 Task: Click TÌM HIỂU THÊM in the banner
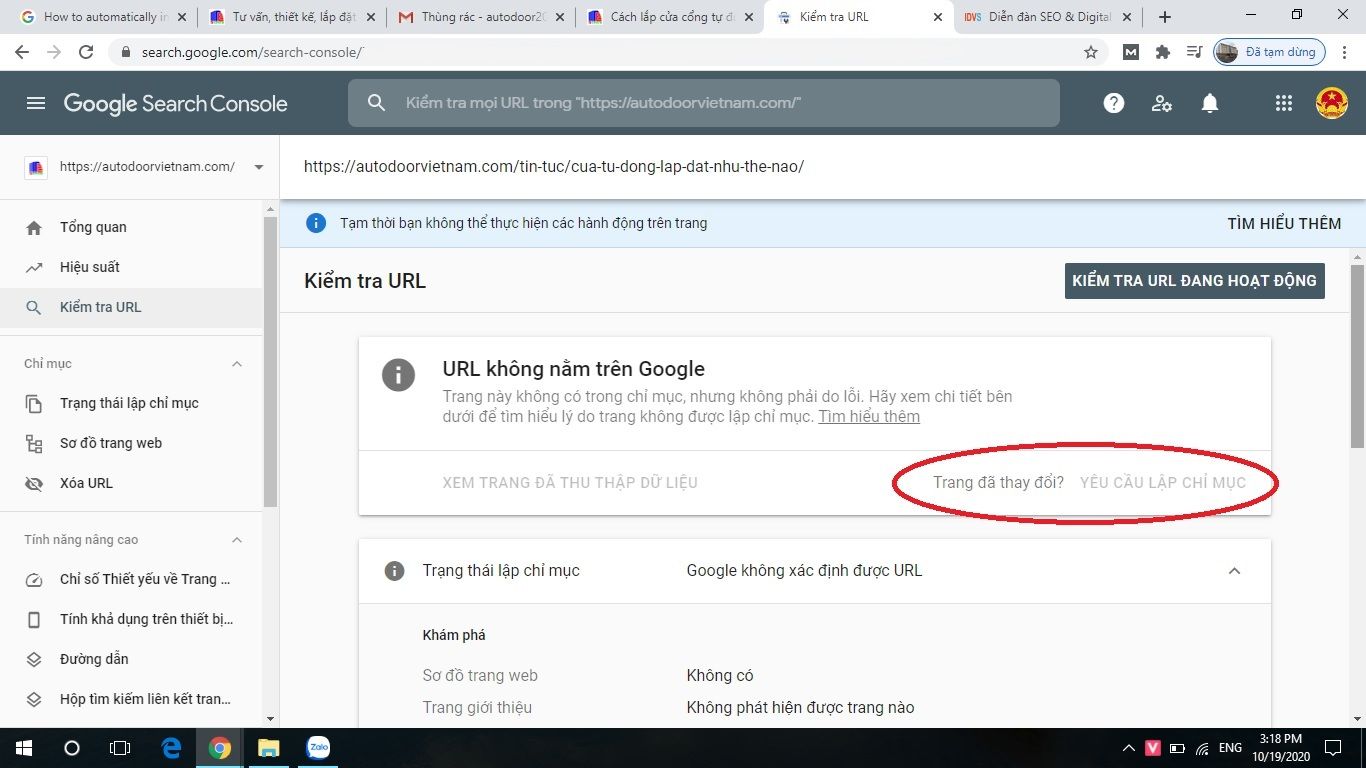pos(1284,224)
